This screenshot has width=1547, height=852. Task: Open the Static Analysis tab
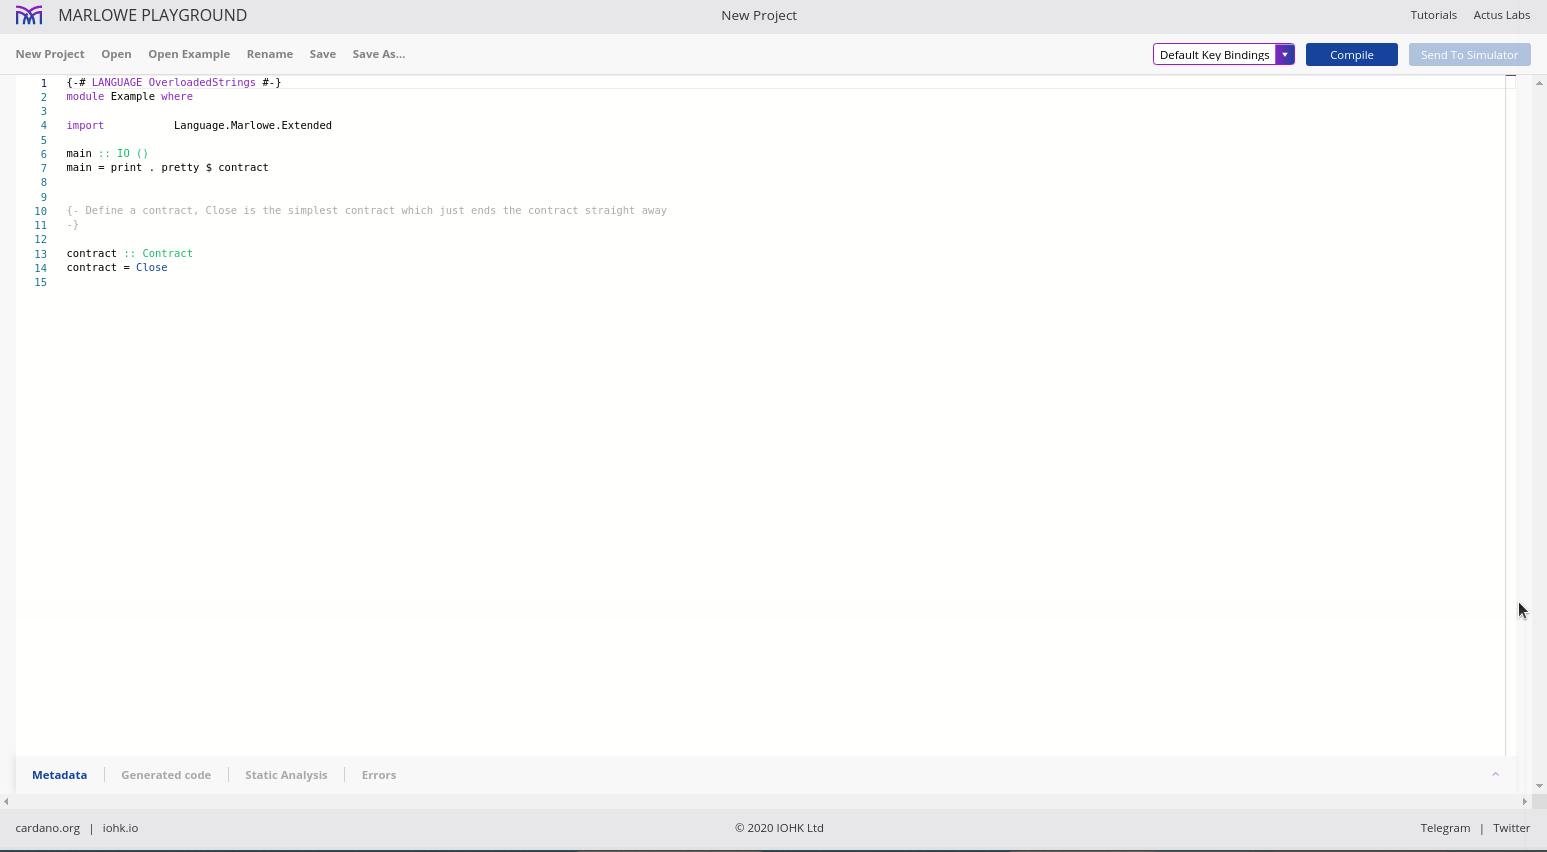286,775
